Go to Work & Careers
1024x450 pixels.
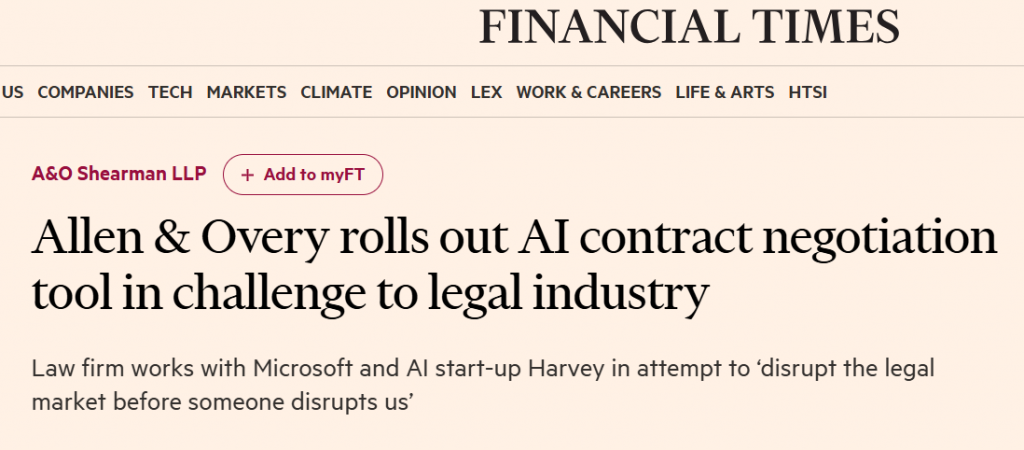pos(588,92)
